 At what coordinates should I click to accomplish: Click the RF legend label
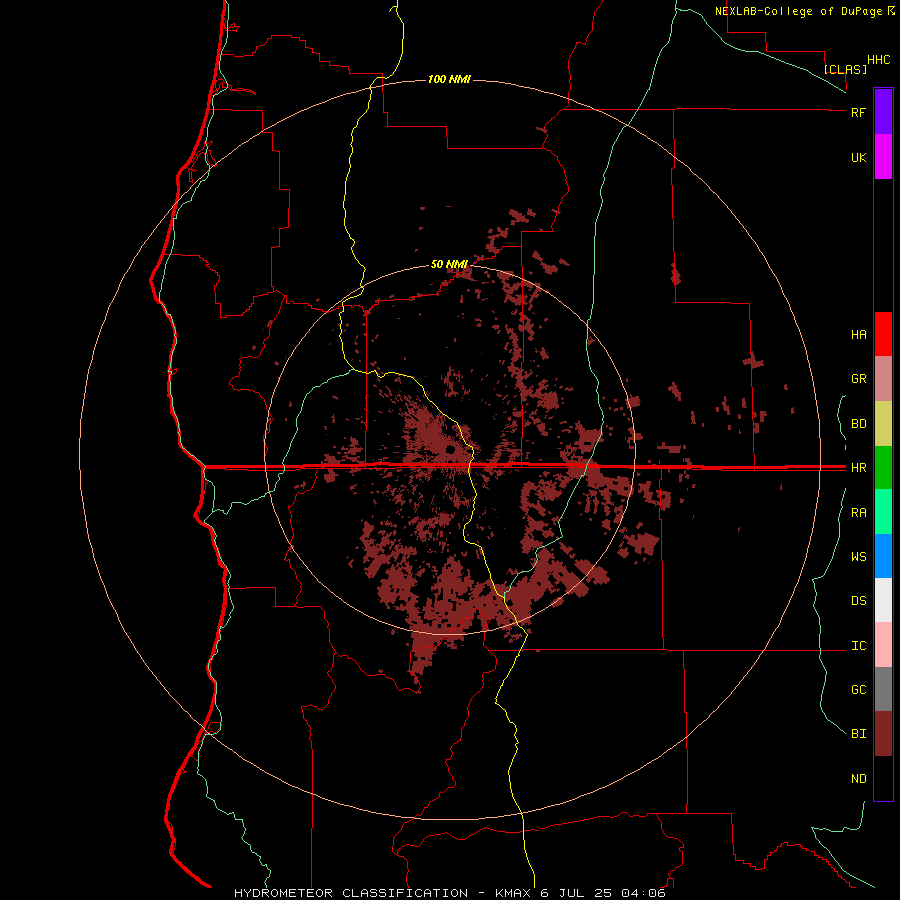pyautogui.click(x=858, y=112)
